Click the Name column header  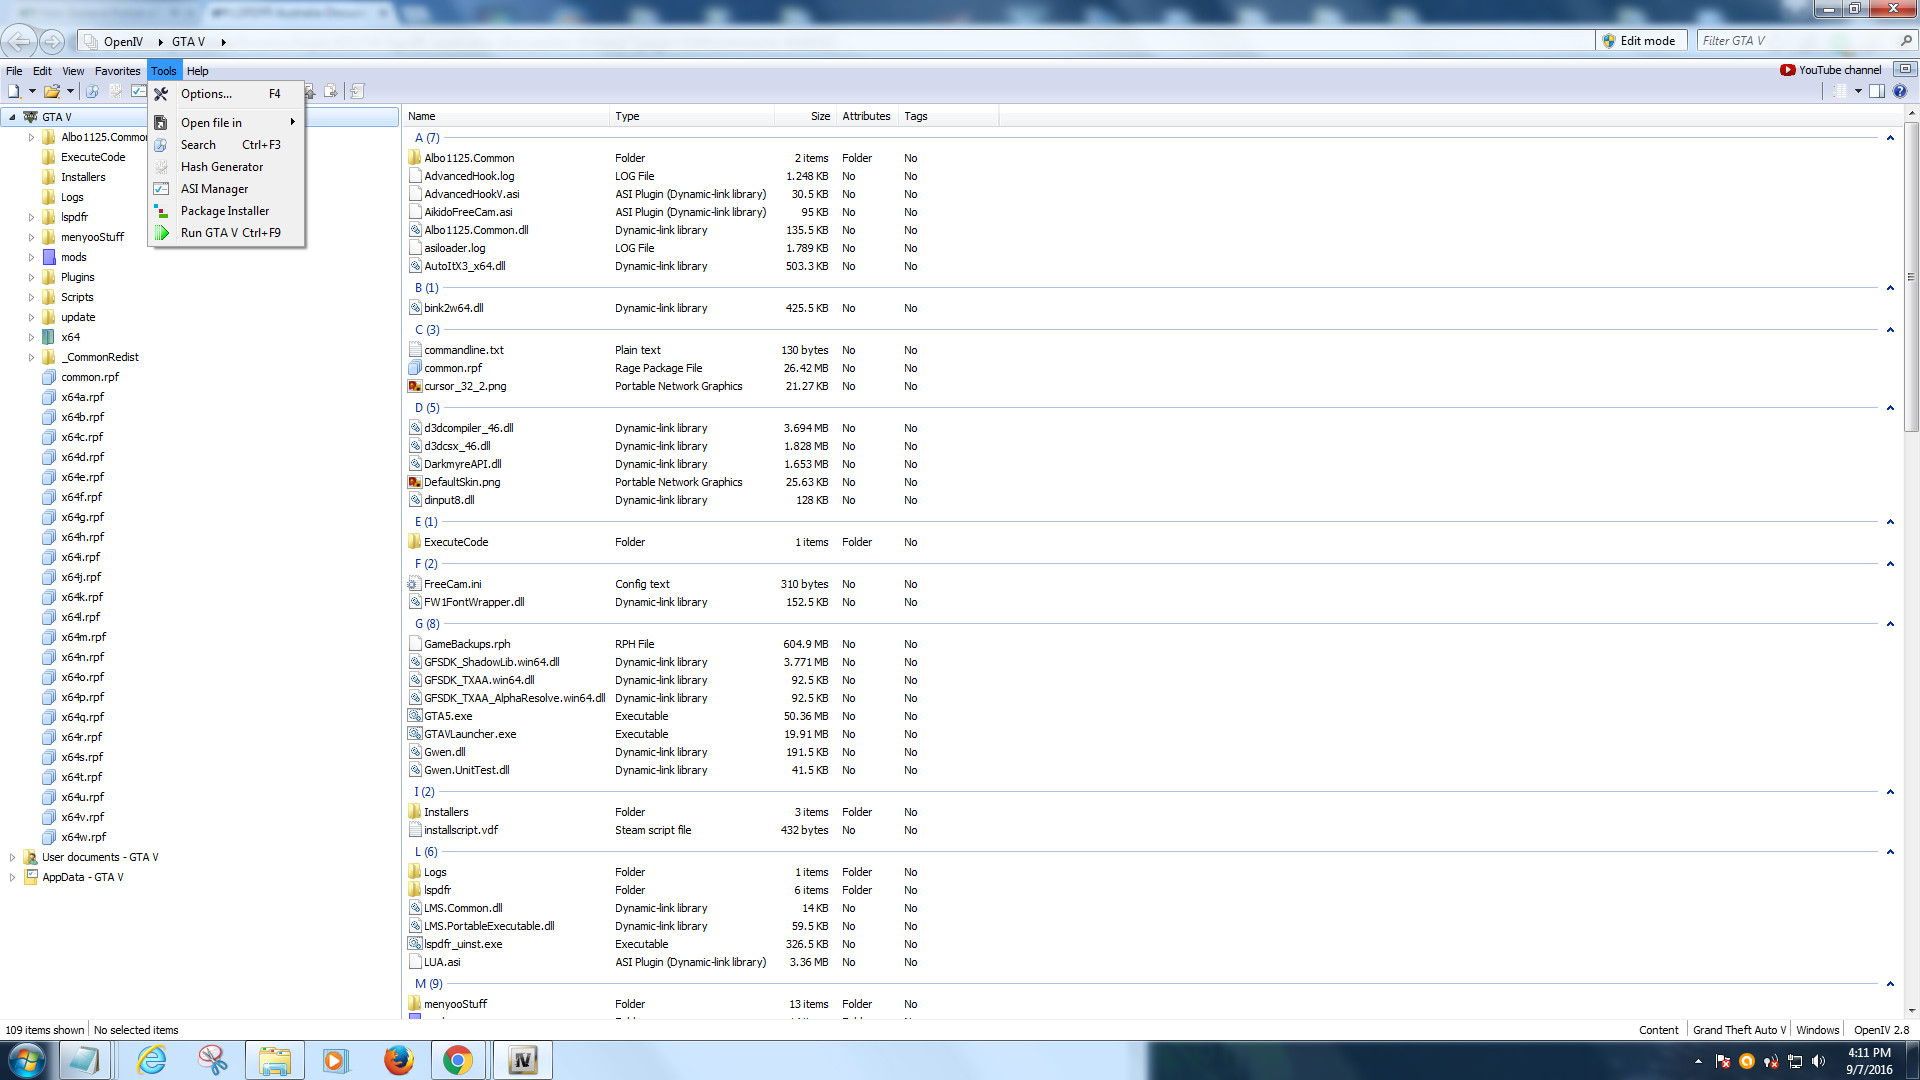click(x=421, y=116)
